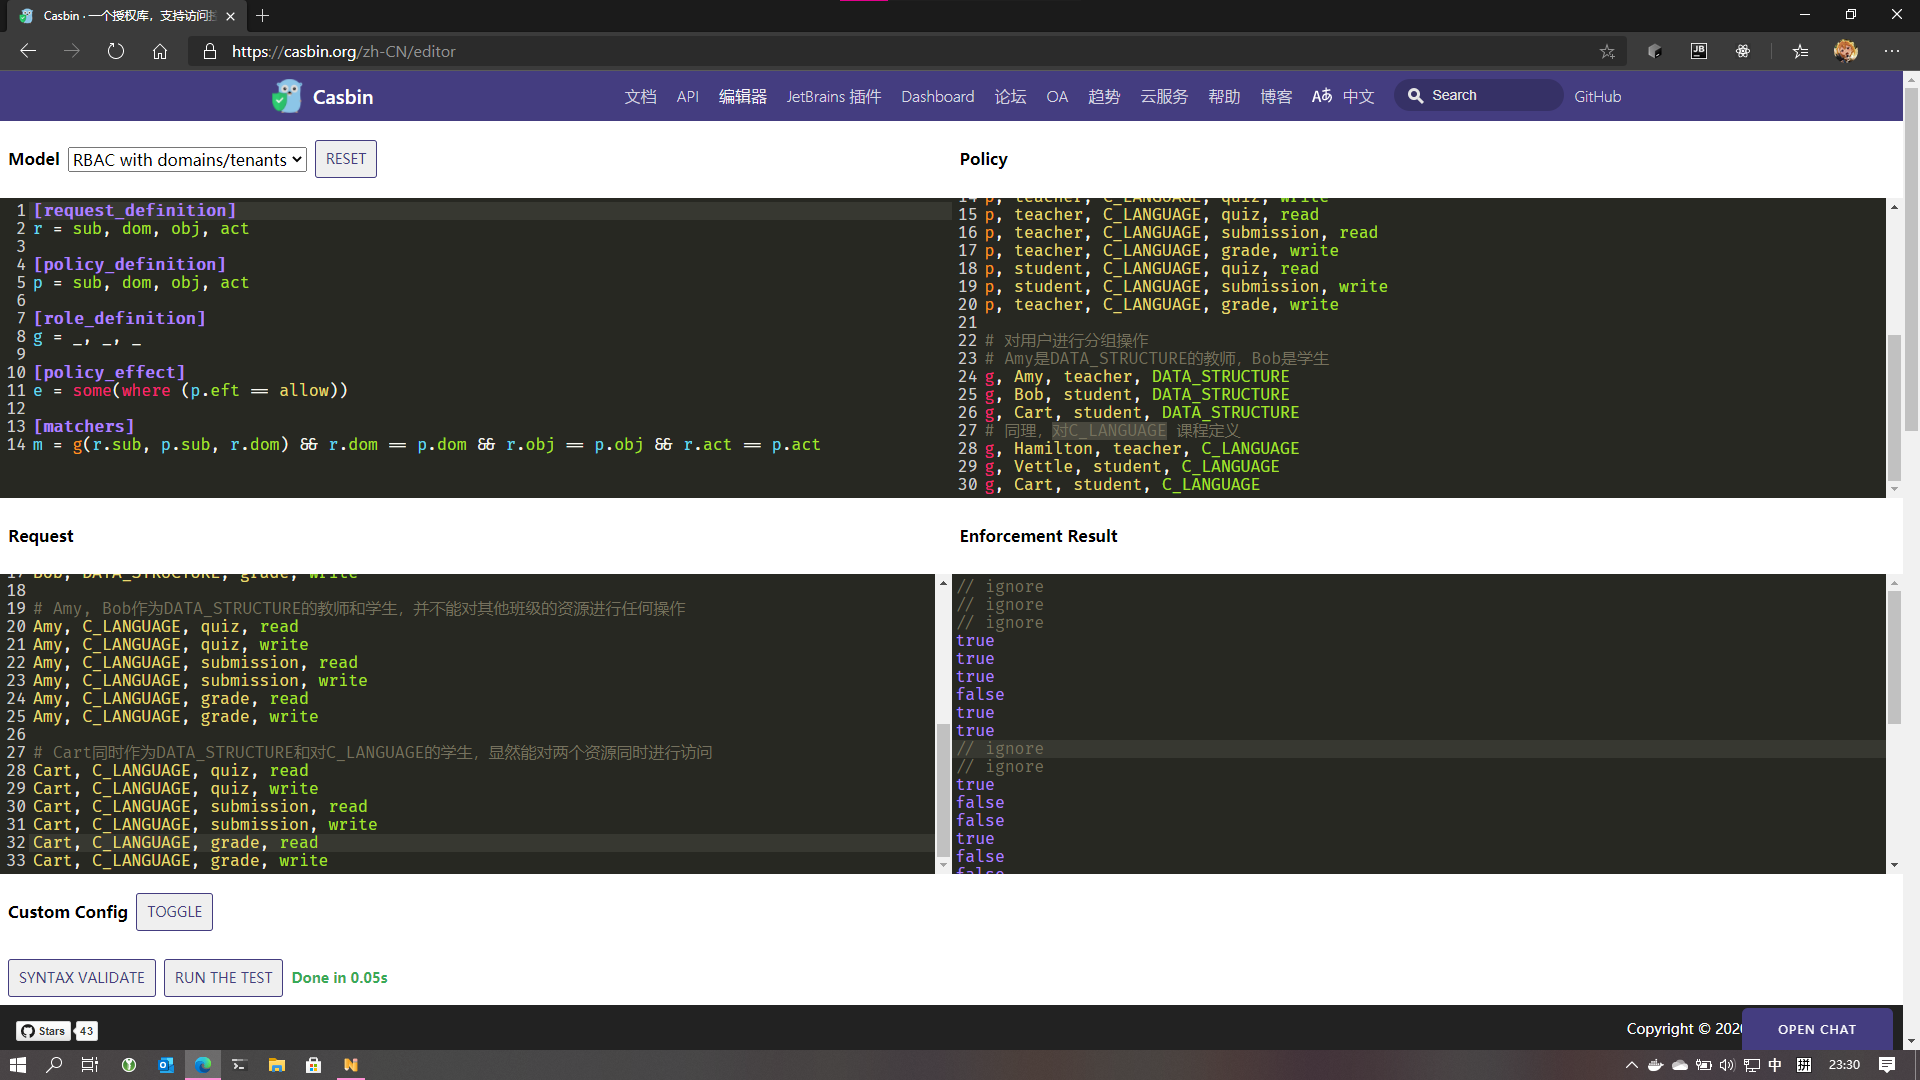1920x1080 pixels.
Task: Click the OPEN CHAT button
Action: [x=1817, y=1029]
